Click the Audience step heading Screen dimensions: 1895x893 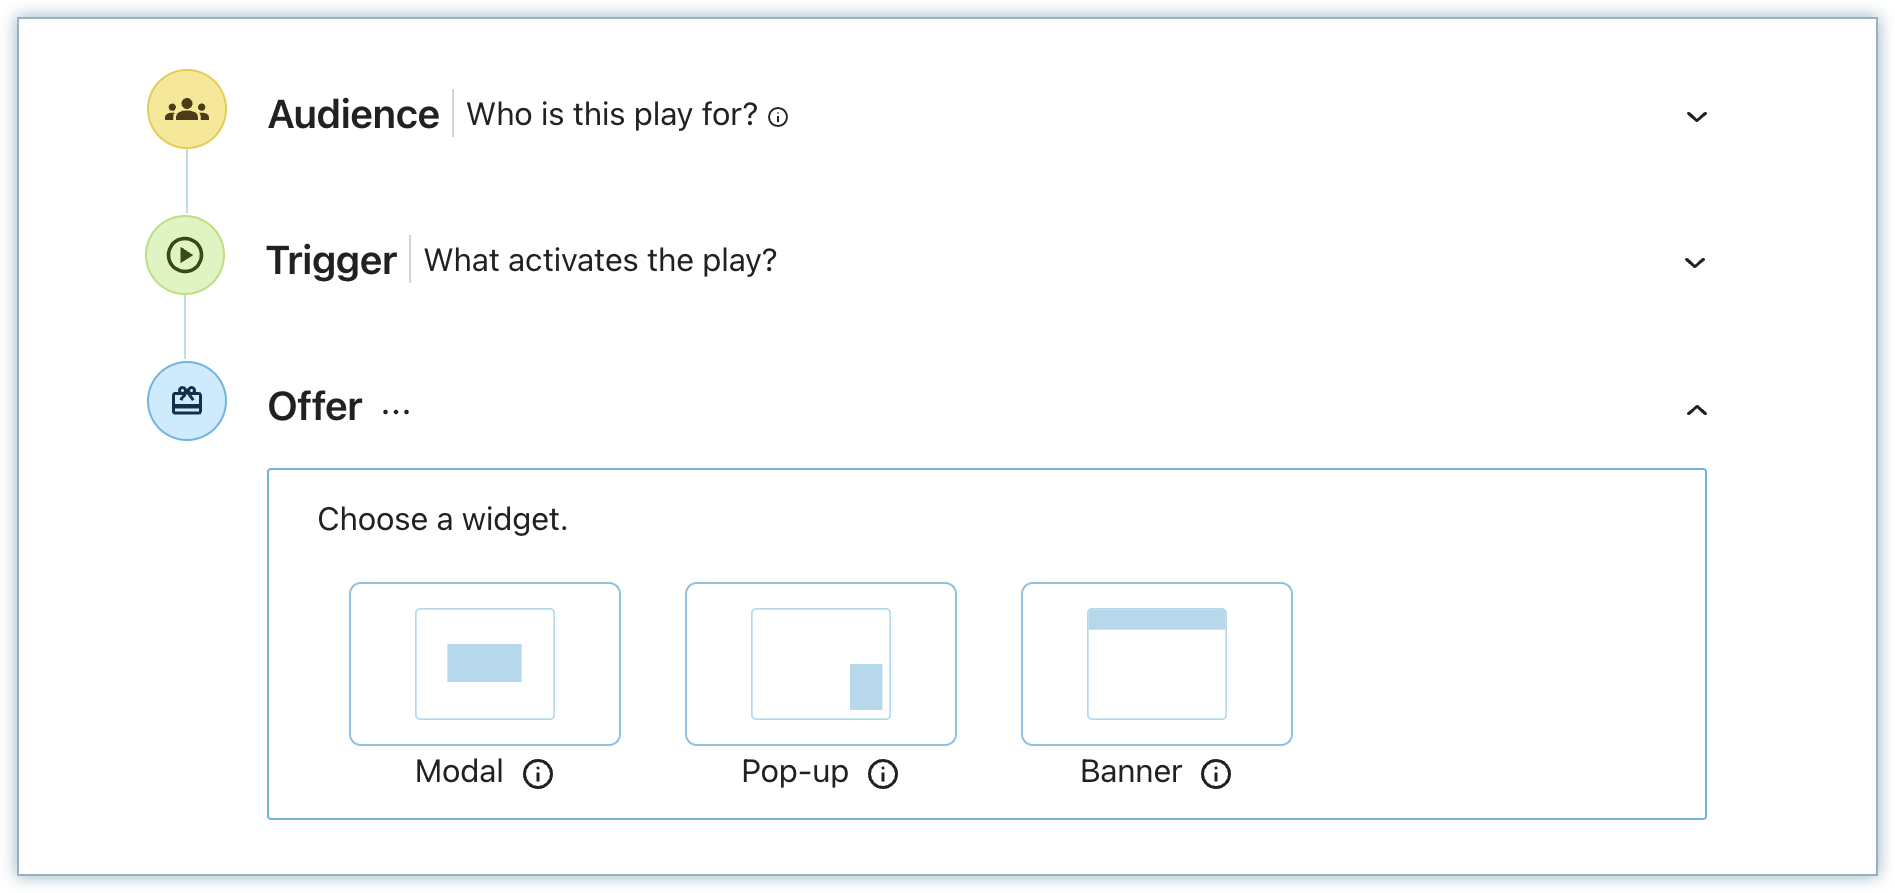point(354,114)
